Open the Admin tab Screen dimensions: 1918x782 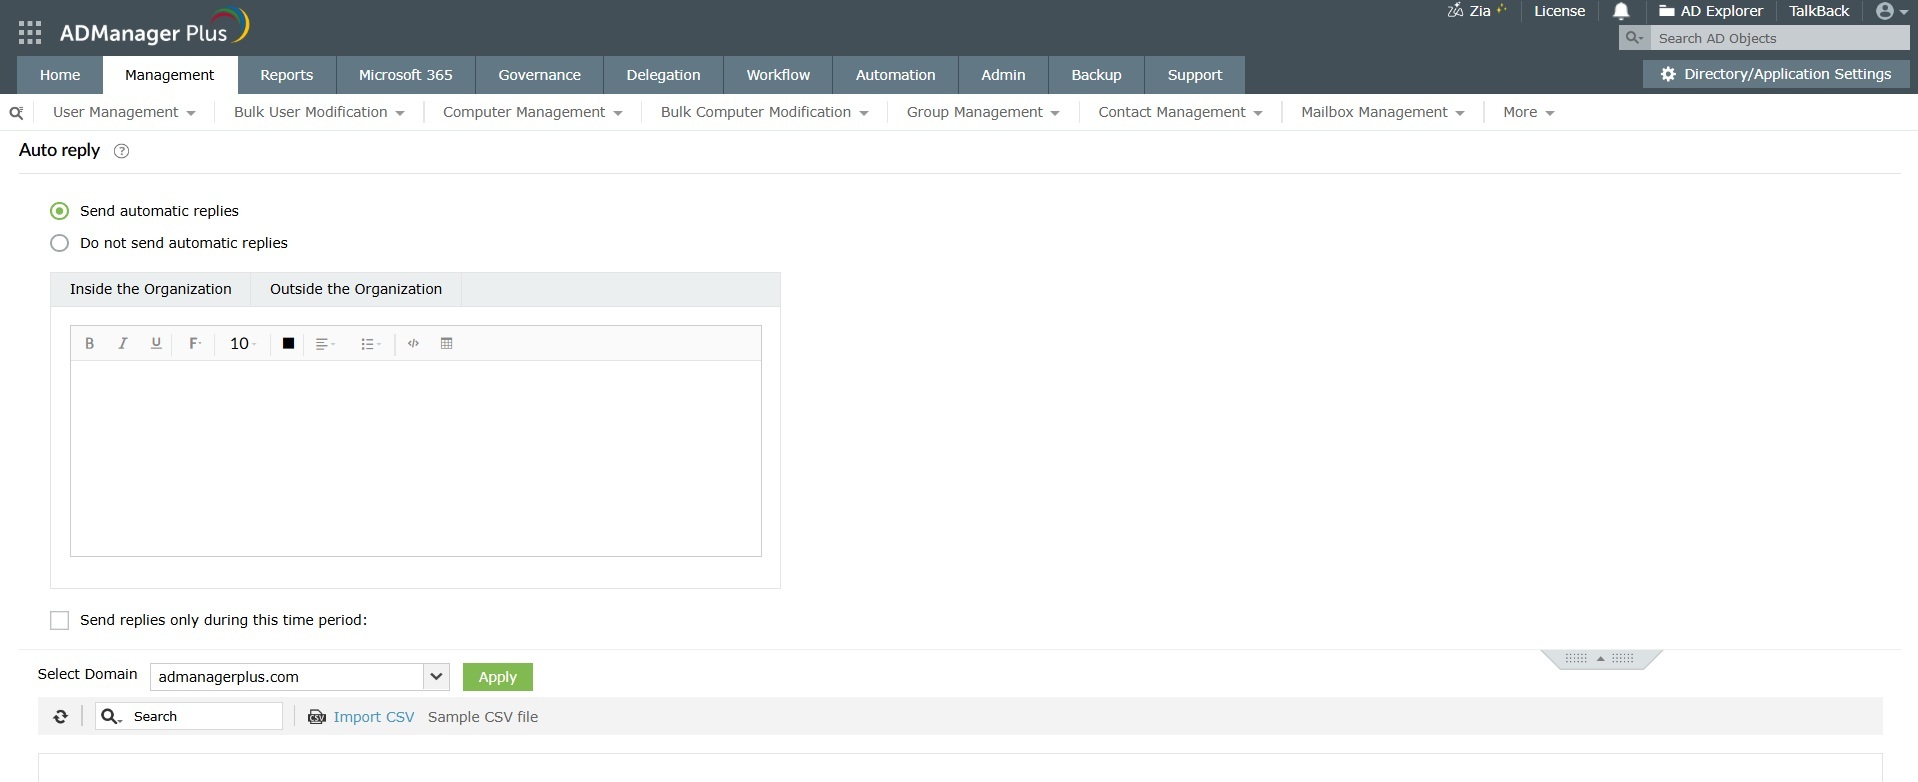pos(1003,75)
